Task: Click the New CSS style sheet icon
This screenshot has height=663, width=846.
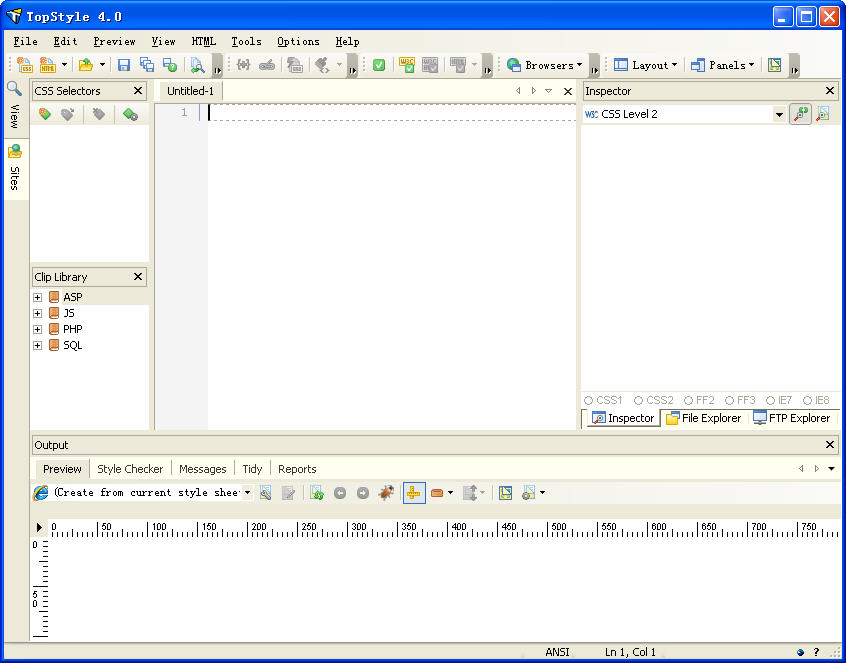Action: [25, 65]
